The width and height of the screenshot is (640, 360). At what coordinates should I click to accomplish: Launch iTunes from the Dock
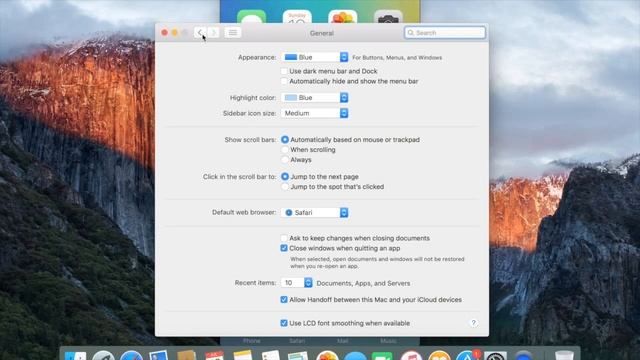411,355
